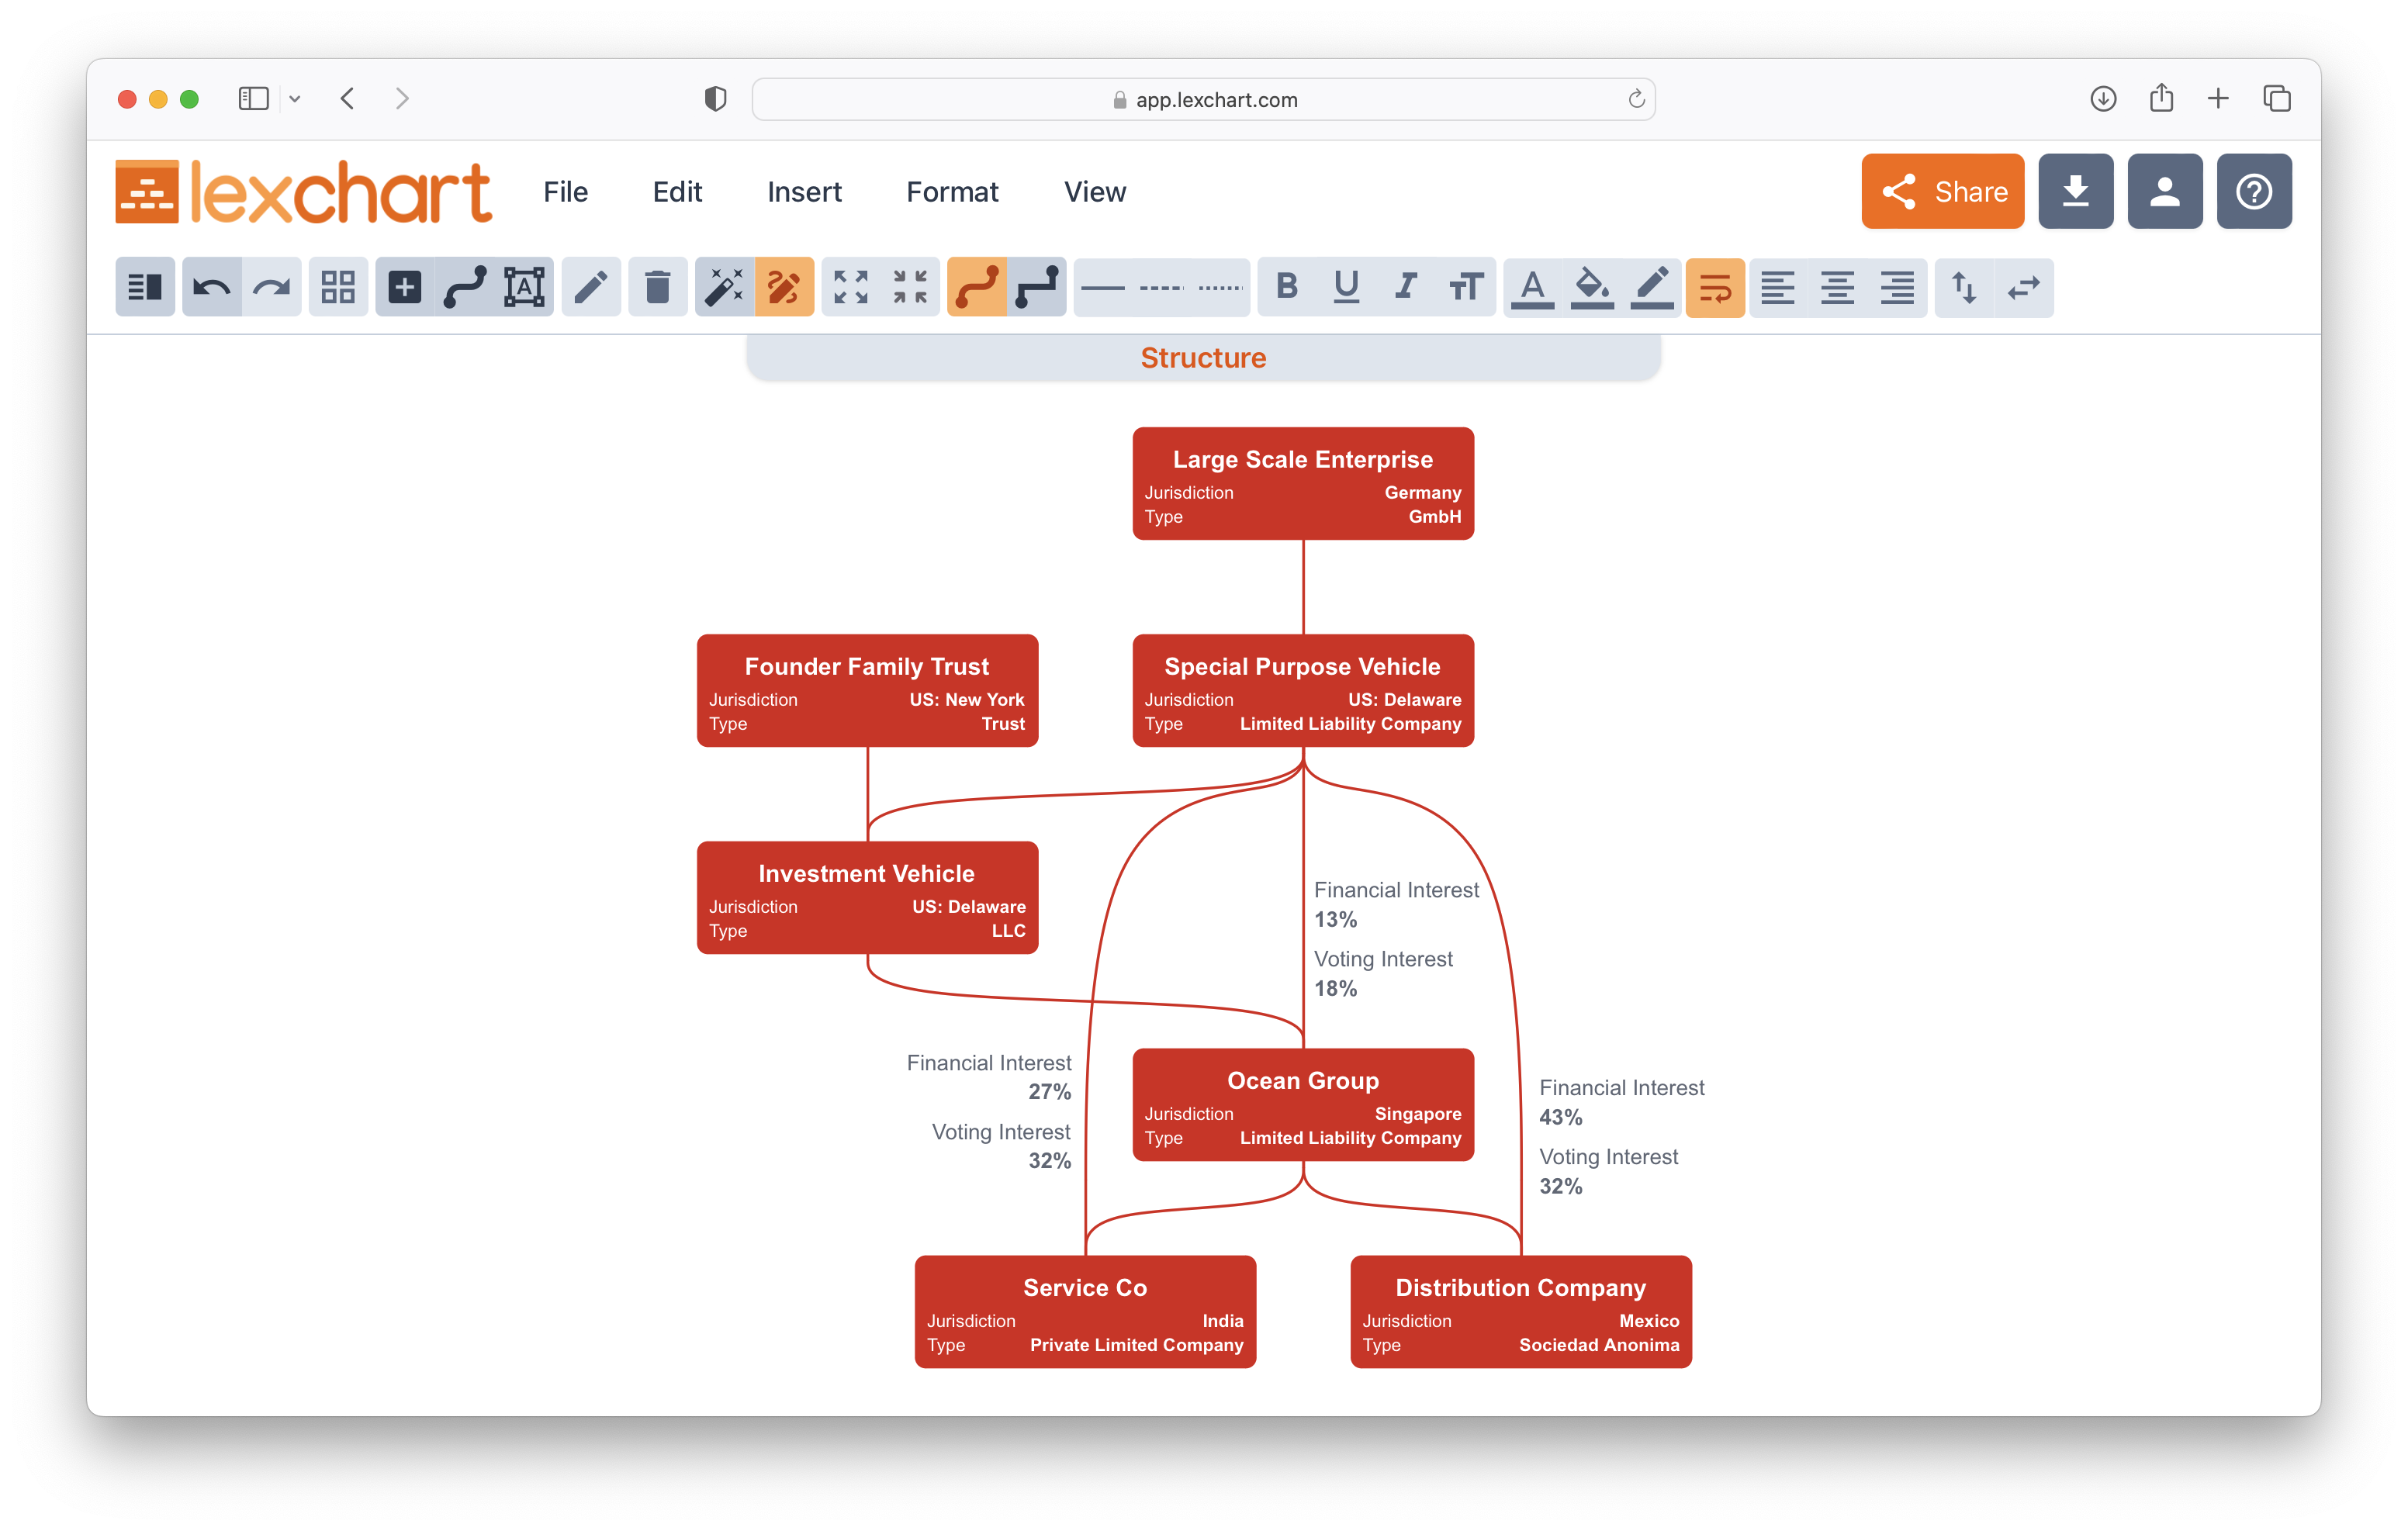Select the magic wand auto-style tool
Screen dimensions: 2408x1531
point(723,288)
